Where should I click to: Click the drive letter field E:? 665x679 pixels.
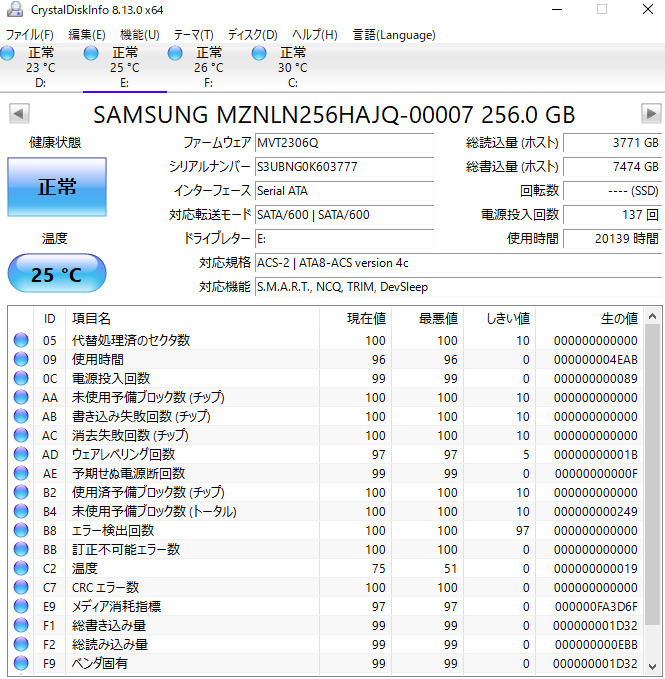point(344,239)
